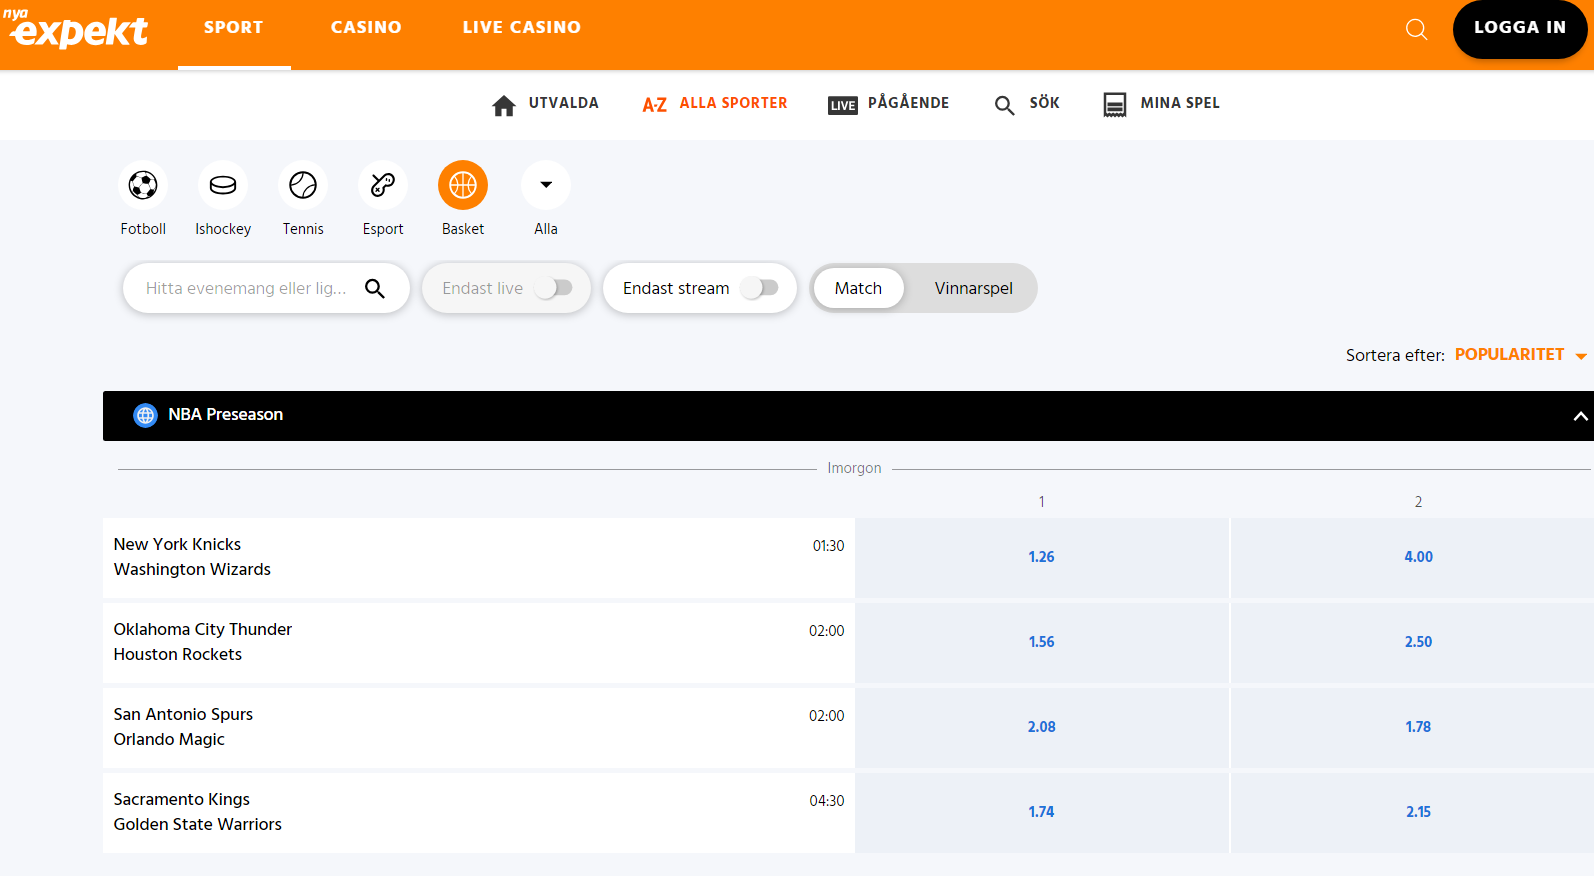Open the Live Casino tab
This screenshot has height=876, width=1594.
pos(521,28)
